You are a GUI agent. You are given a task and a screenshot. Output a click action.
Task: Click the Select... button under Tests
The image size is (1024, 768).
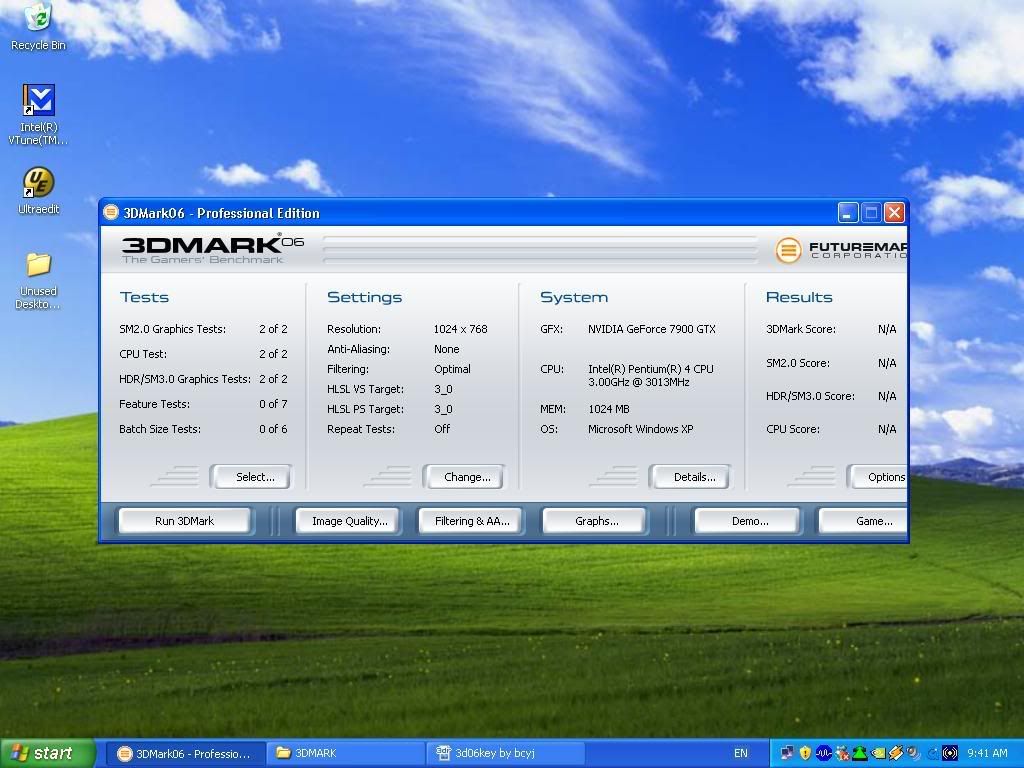tap(254, 477)
